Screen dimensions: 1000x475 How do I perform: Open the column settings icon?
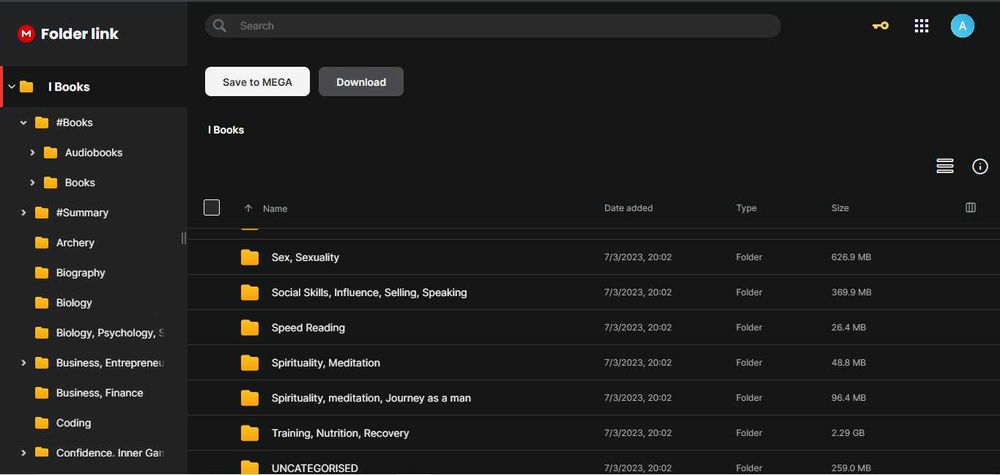970,208
